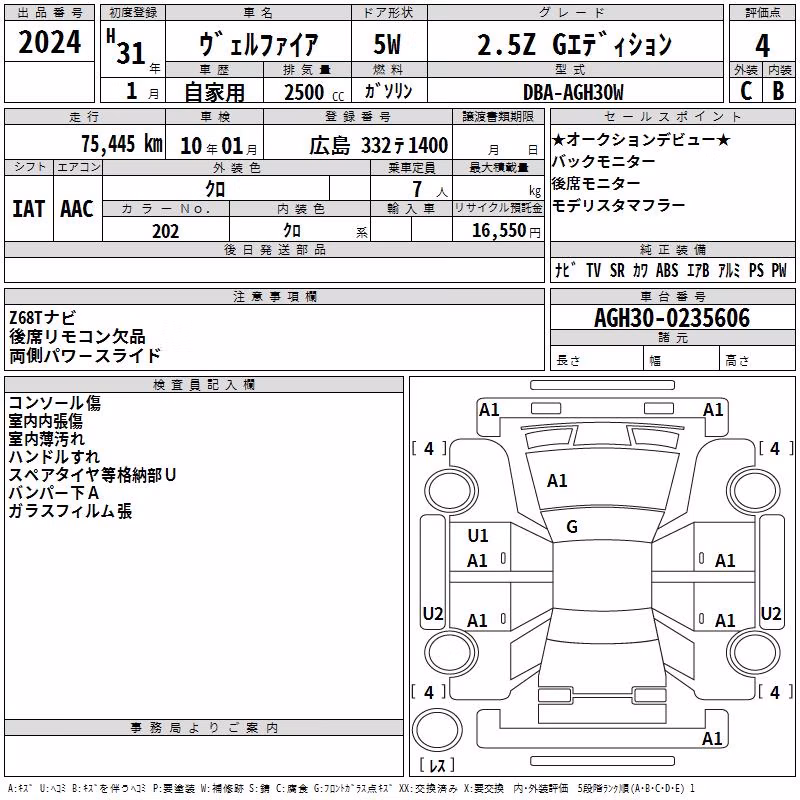The width and height of the screenshot is (800, 800).
Task: Click the spare tire circle above レス
Action: pyautogui.click(x=437, y=730)
